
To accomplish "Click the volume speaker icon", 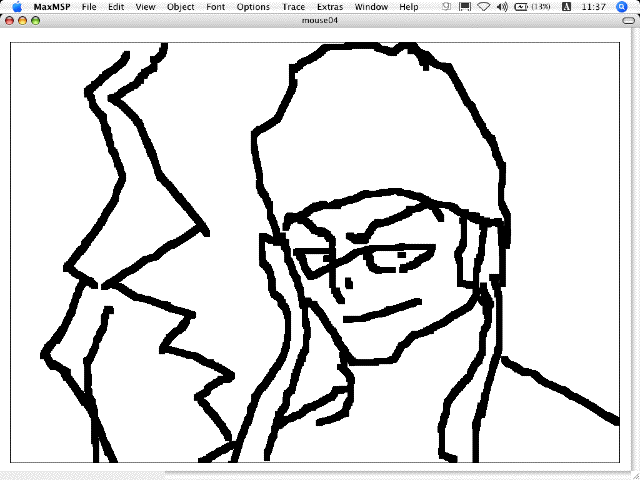I will pos(502,7).
